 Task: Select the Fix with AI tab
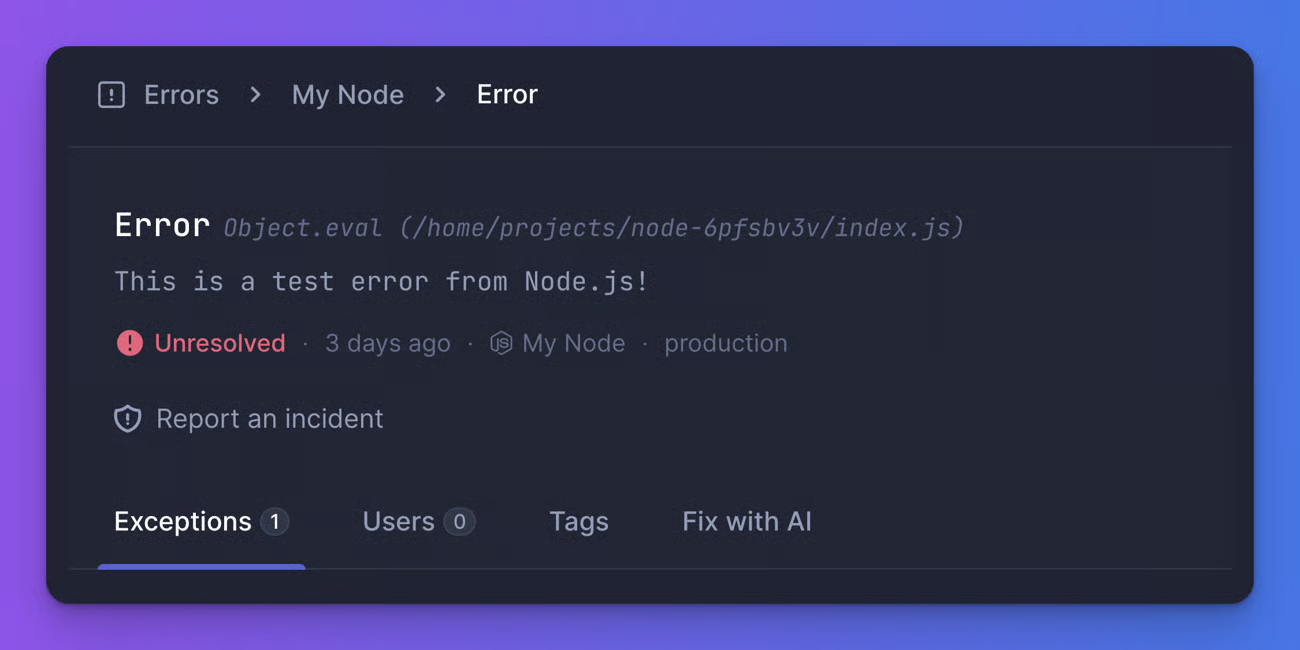[746, 521]
